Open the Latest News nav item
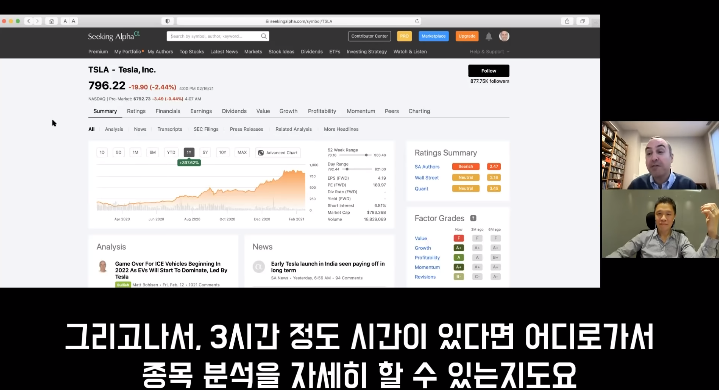 [x=224, y=52]
